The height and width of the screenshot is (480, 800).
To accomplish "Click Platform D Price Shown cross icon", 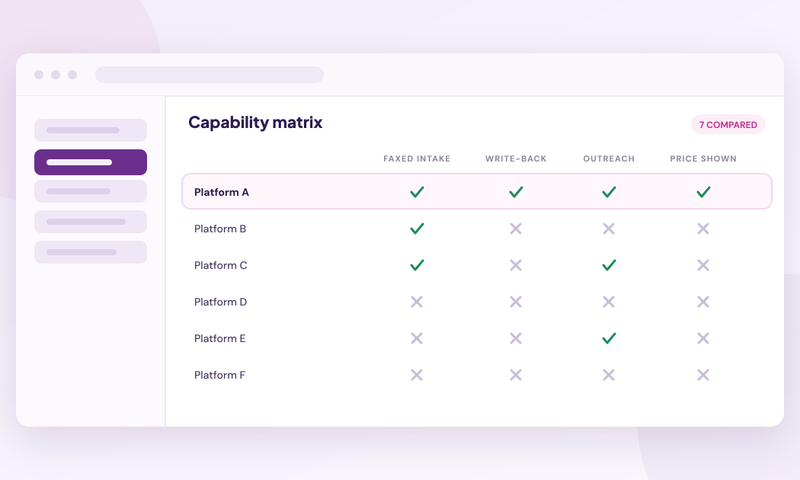I will (x=703, y=302).
